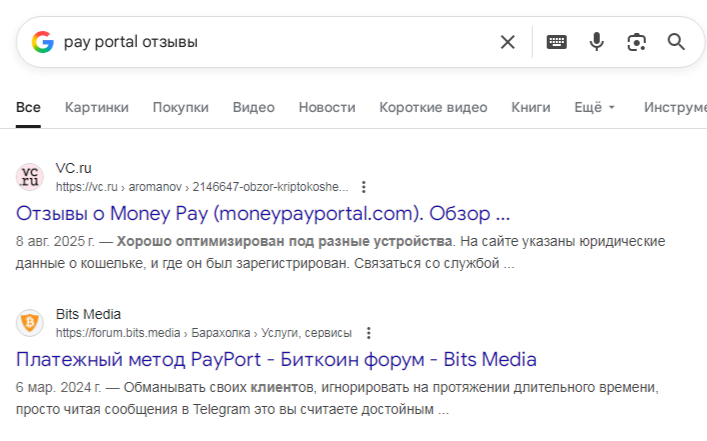Clear the search query with X
Screen dimensions: 707x441
508,42
